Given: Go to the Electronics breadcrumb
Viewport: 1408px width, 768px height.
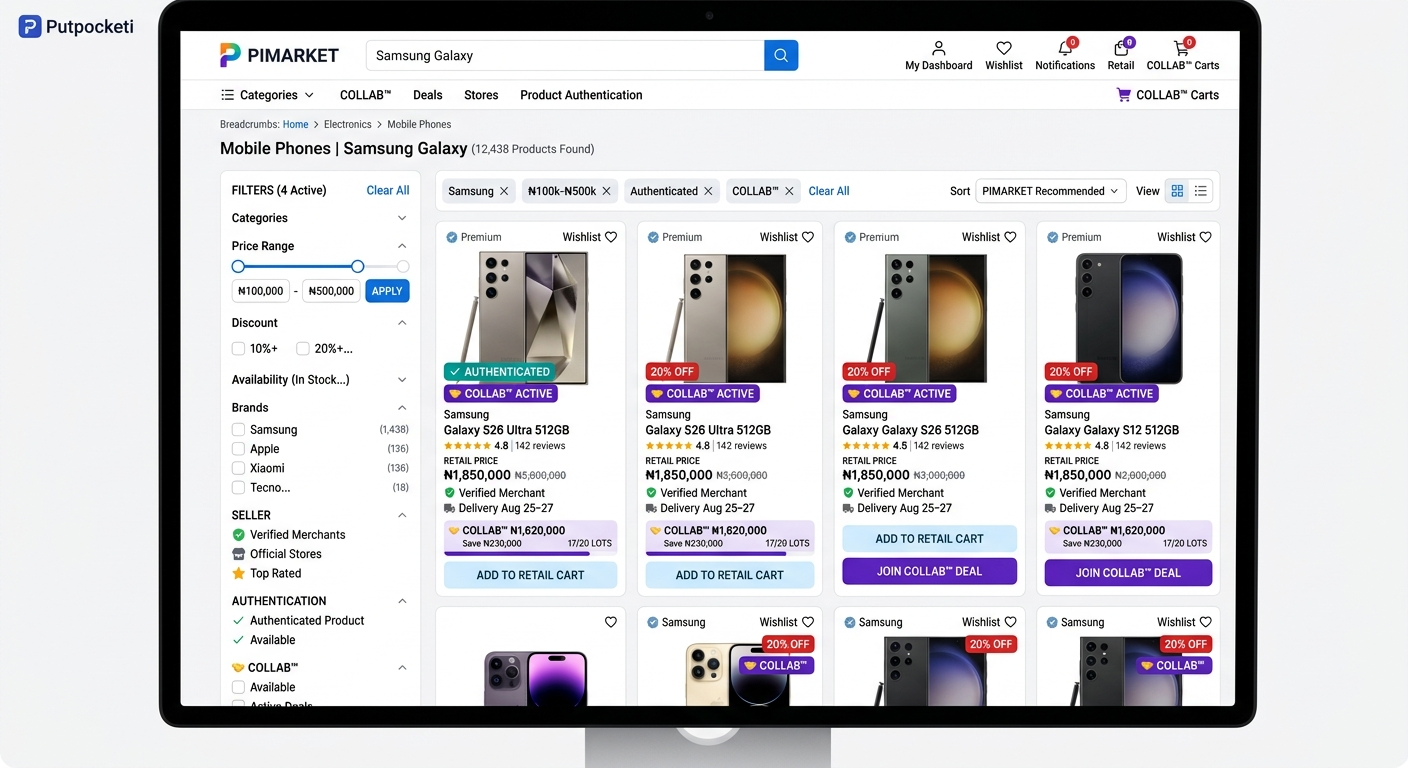Looking at the screenshot, I should pyautogui.click(x=347, y=125).
